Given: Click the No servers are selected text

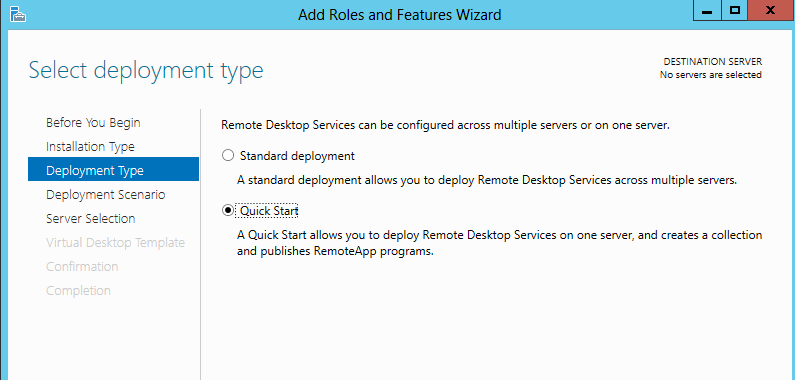Looking at the screenshot, I should 710,75.
